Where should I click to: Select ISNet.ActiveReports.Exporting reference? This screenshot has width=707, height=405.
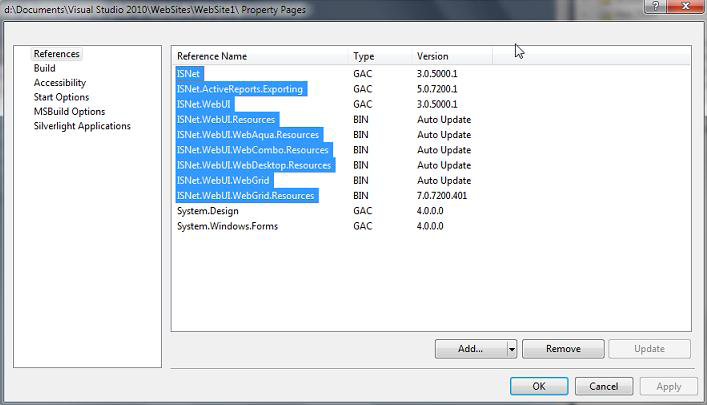click(240, 89)
